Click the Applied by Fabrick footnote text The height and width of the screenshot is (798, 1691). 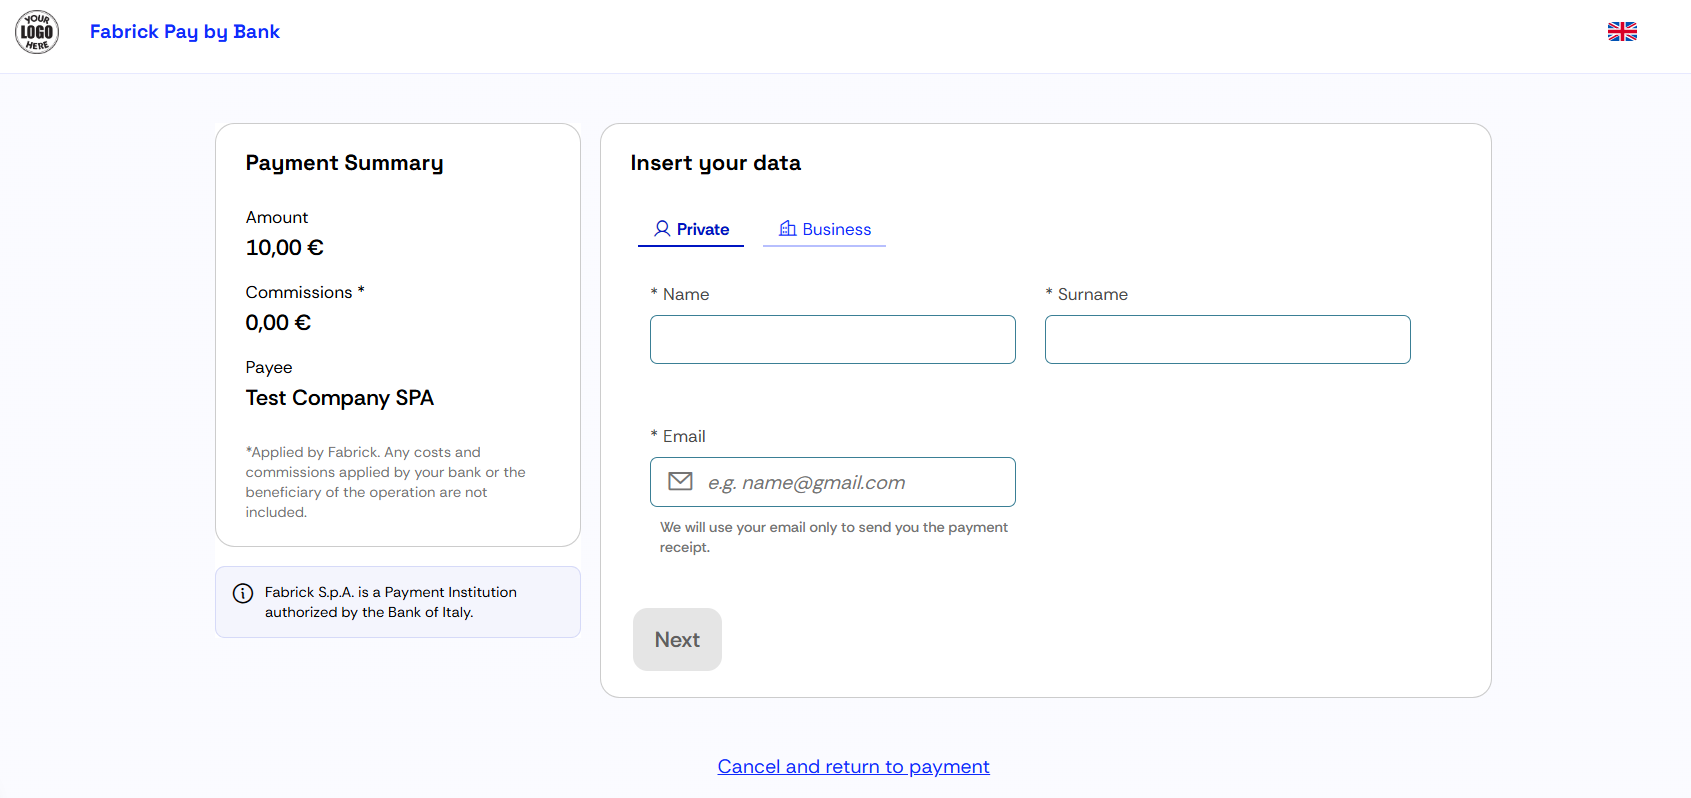tap(386, 482)
